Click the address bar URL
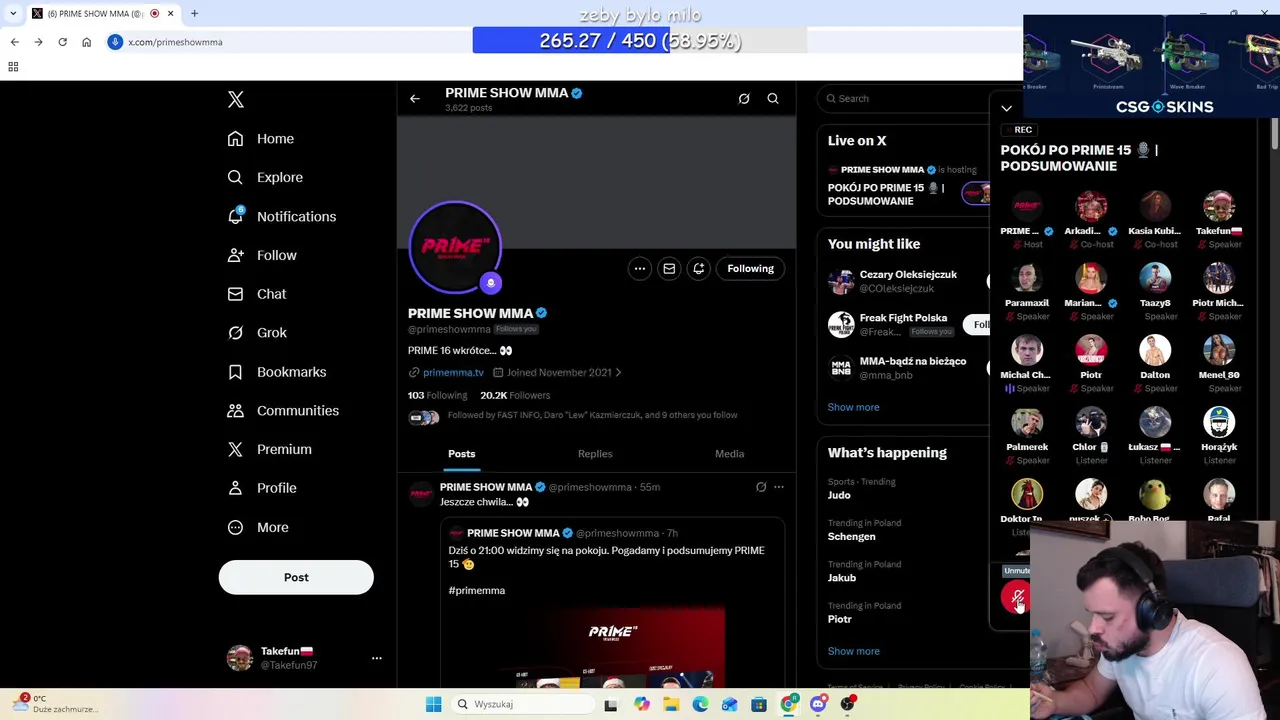 tap(176, 42)
